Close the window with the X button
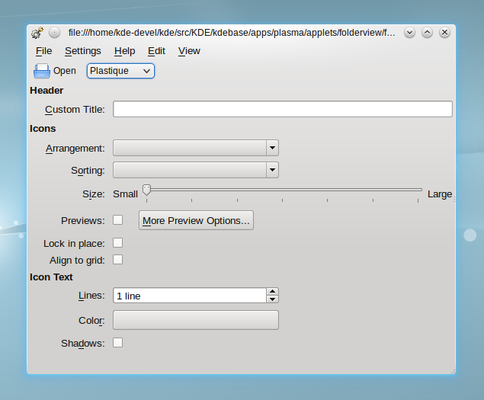This screenshot has width=484, height=400. pos(444,33)
